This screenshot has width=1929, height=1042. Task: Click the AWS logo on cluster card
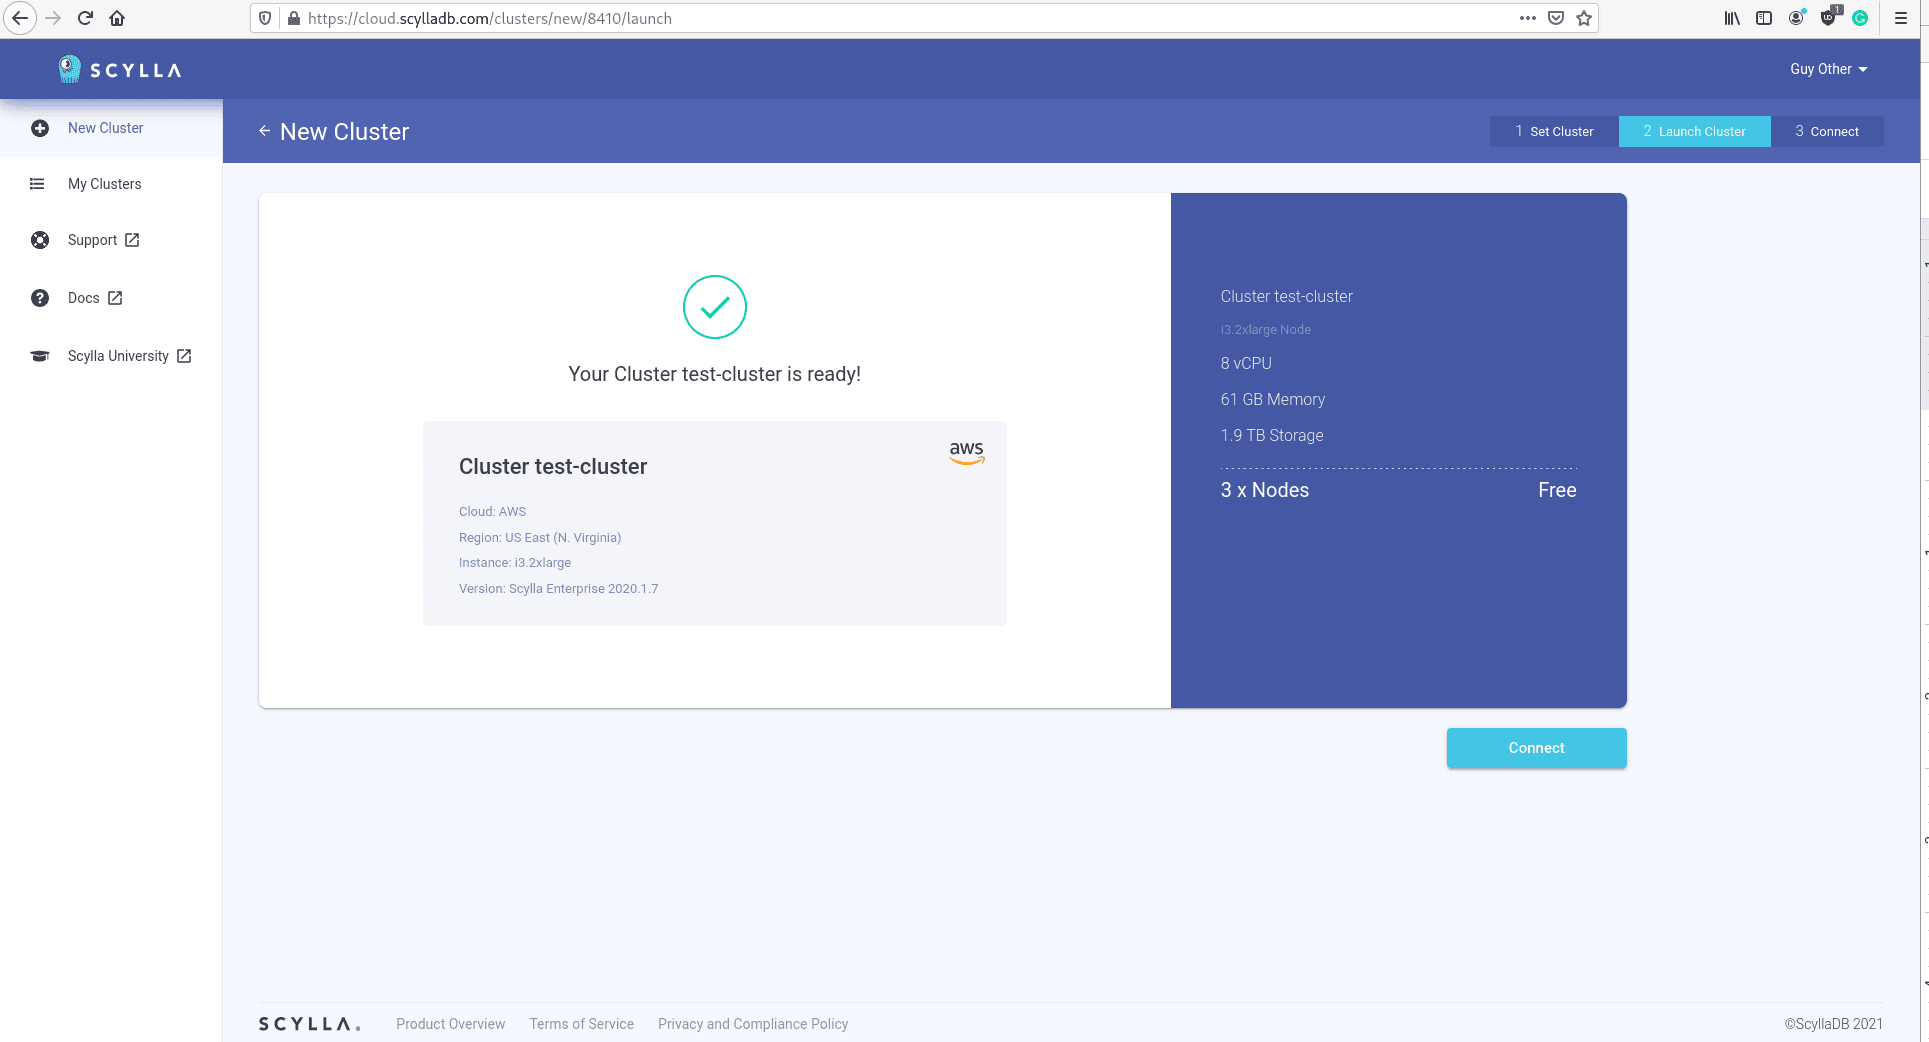(x=967, y=452)
